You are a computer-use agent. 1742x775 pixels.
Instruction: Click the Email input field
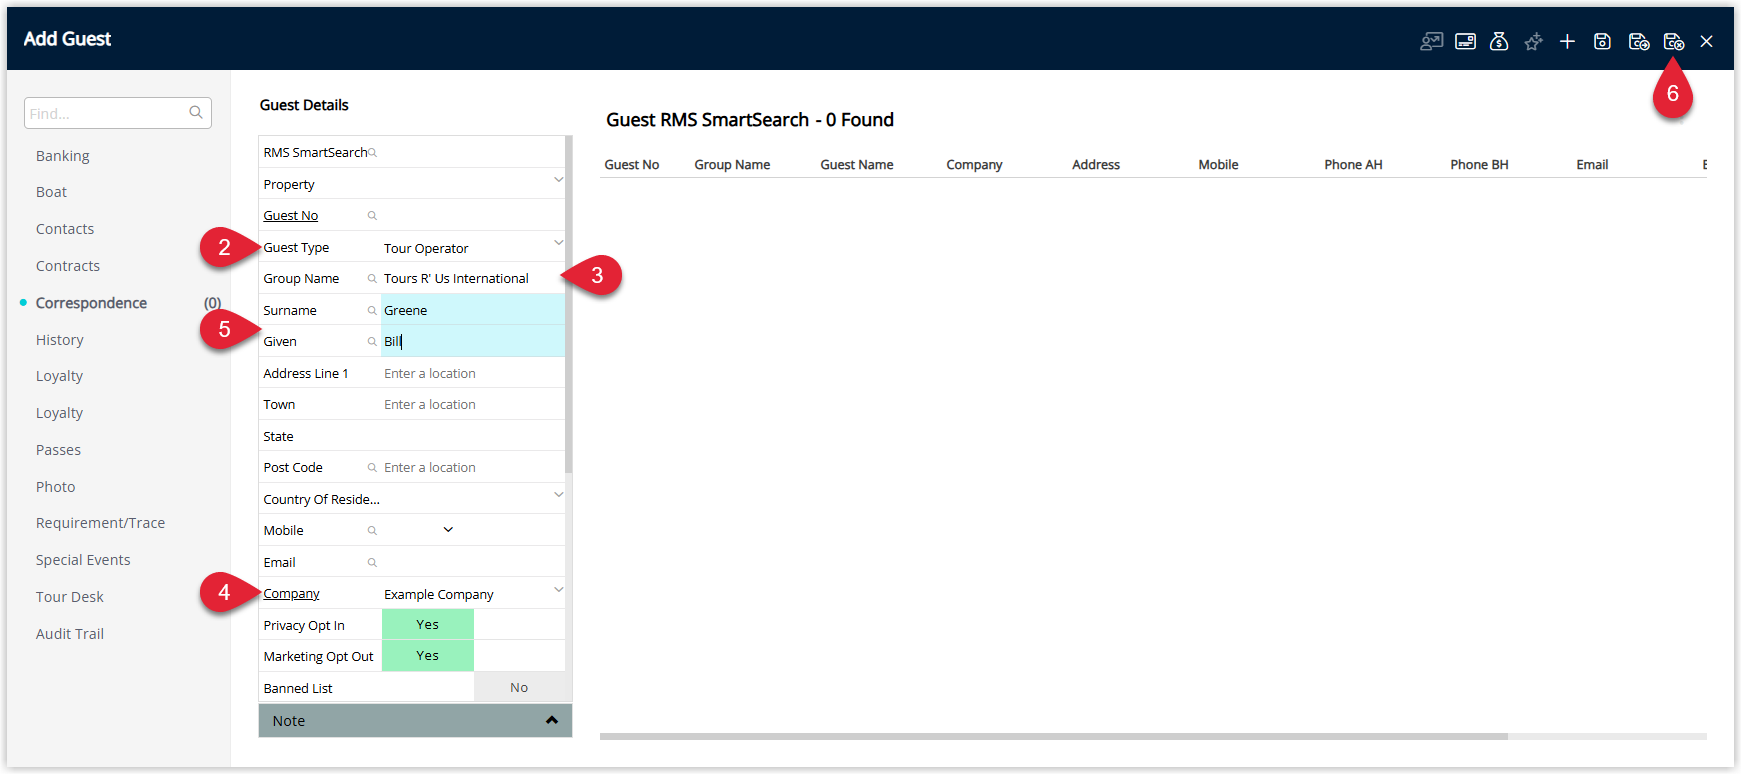[x=473, y=562]
